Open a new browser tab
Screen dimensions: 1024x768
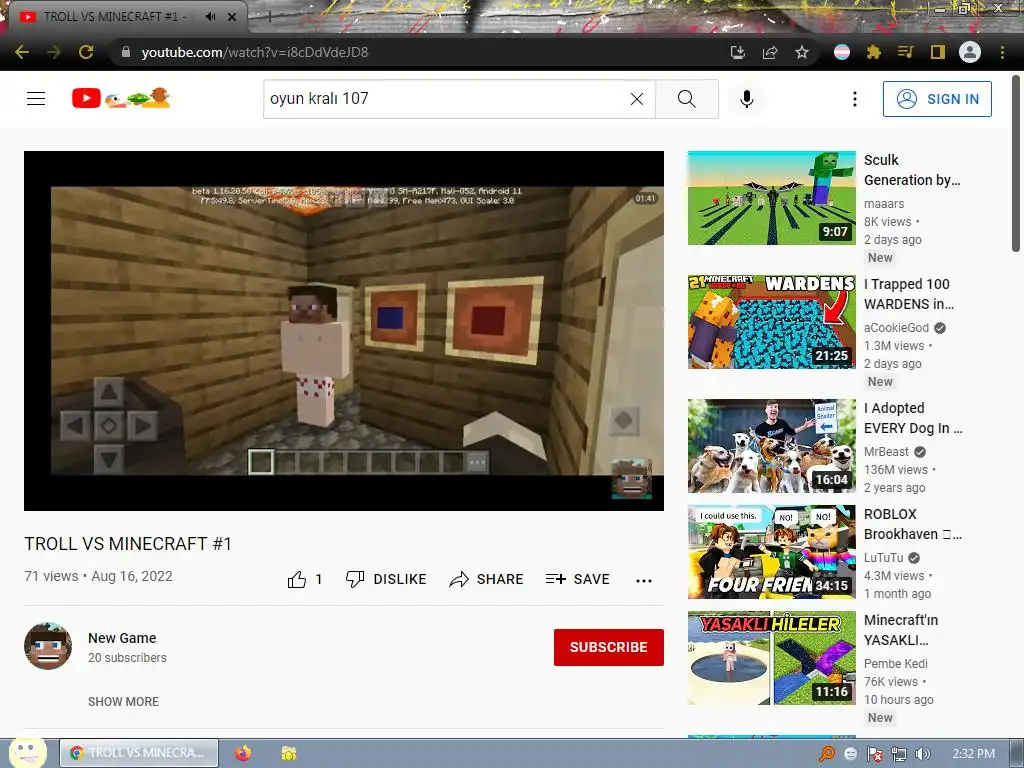click(270, 17)
